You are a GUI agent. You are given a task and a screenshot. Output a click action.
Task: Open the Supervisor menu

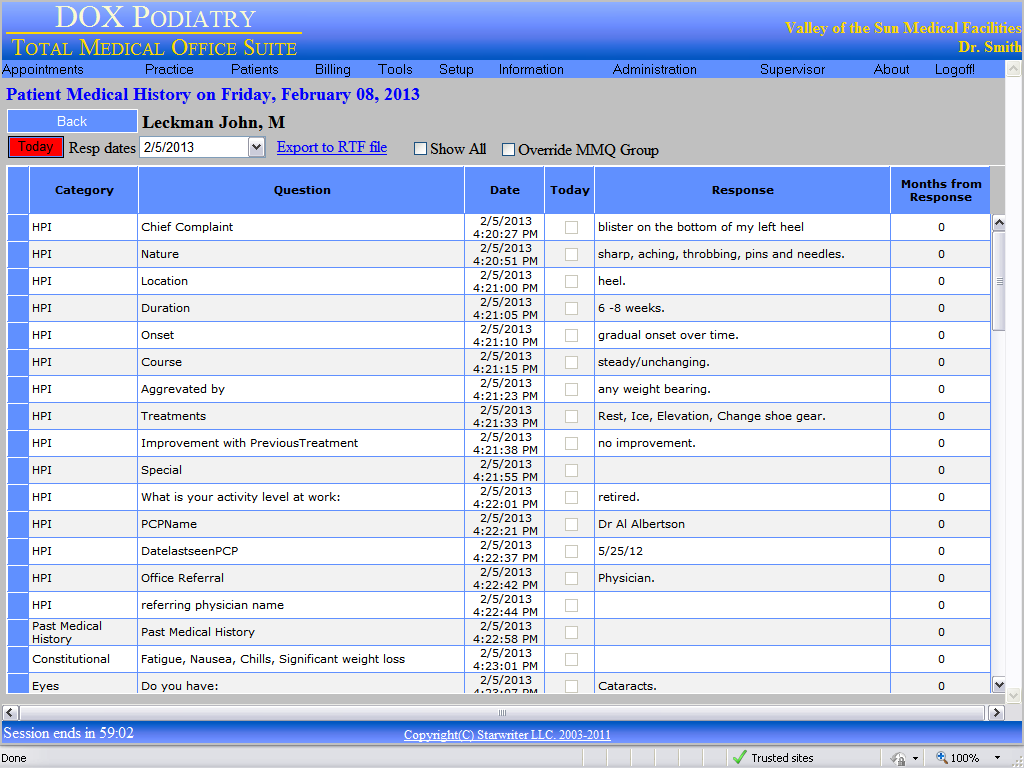(792, 69)
